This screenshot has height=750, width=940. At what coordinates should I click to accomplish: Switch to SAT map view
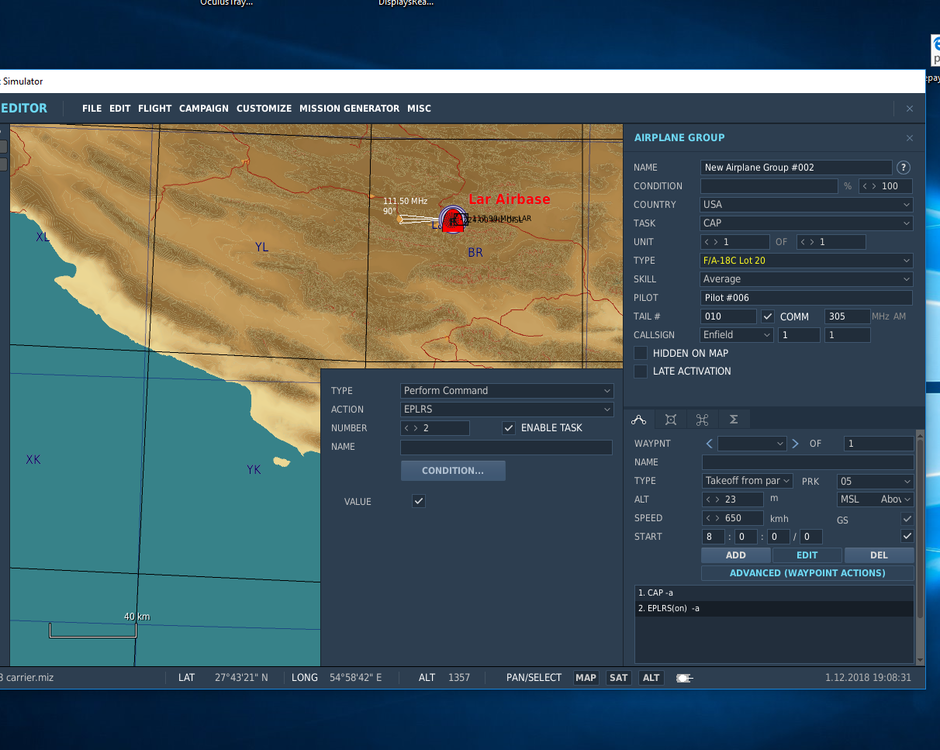618,677
